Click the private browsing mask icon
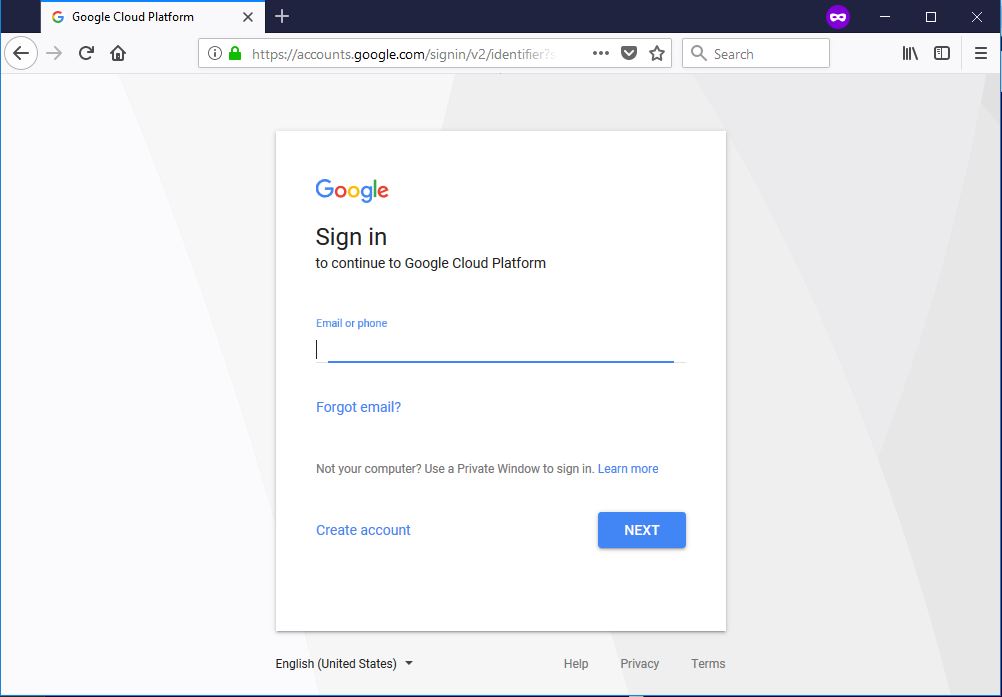This screenshot has width=1002, height=697. 838,17
